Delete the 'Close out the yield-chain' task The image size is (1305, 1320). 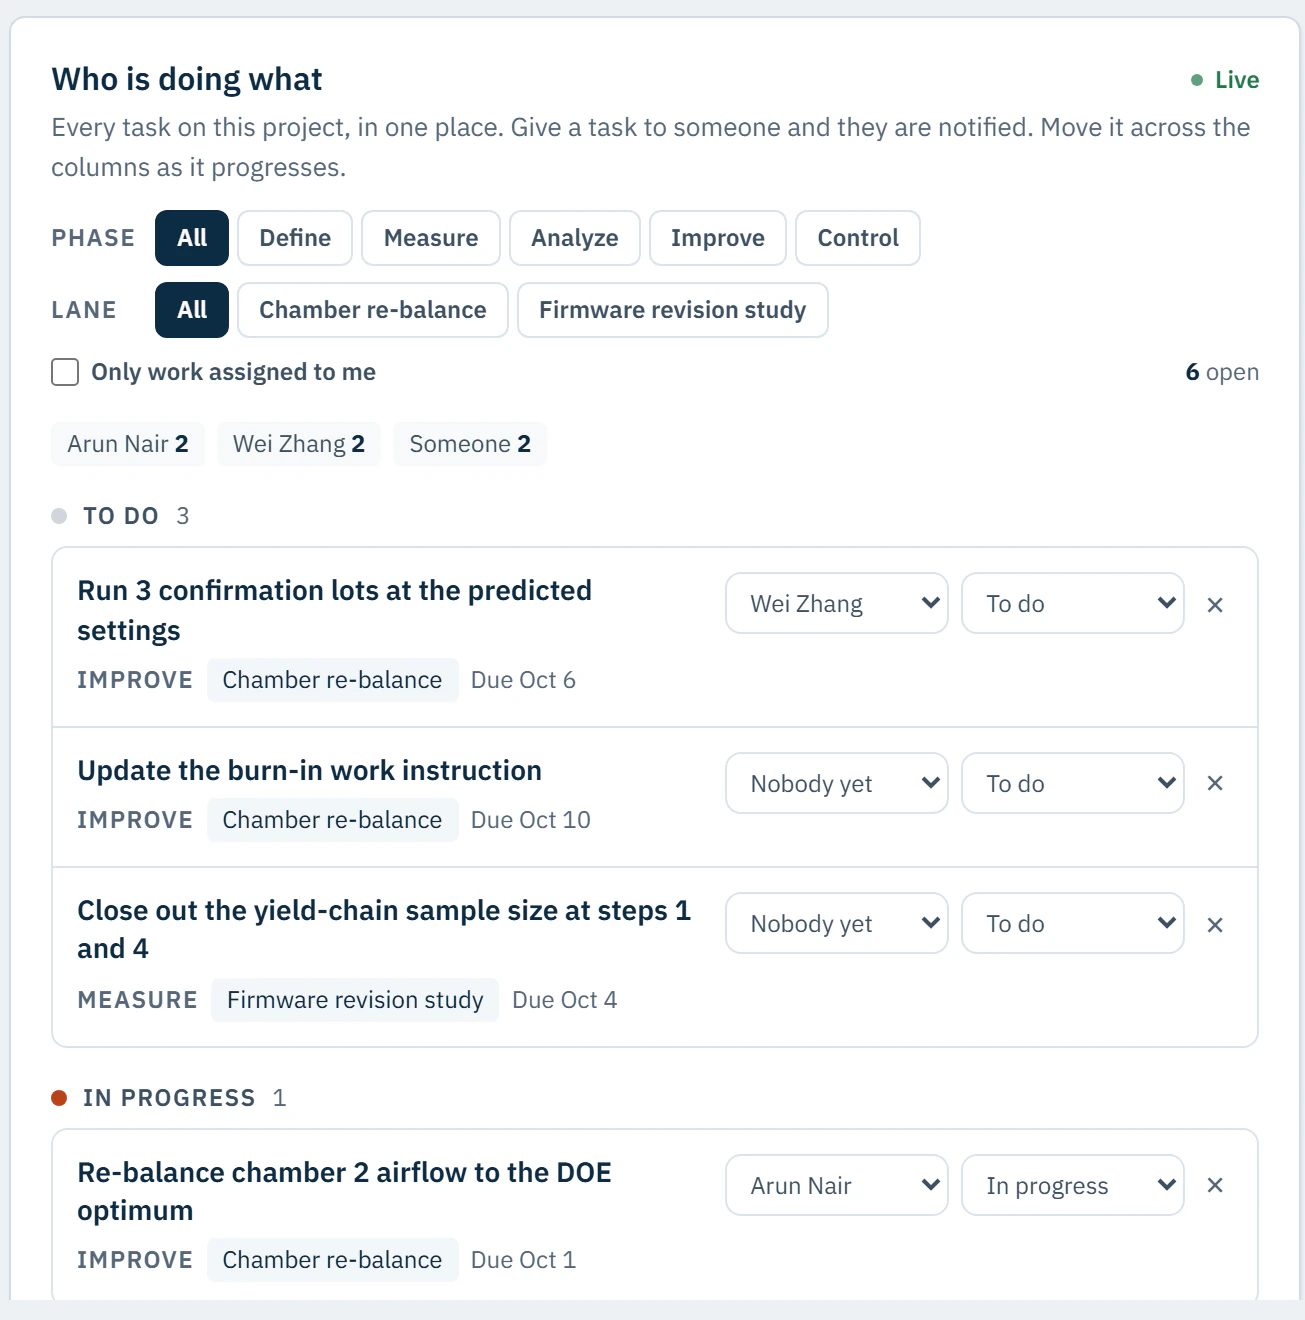click(1215, 924)
